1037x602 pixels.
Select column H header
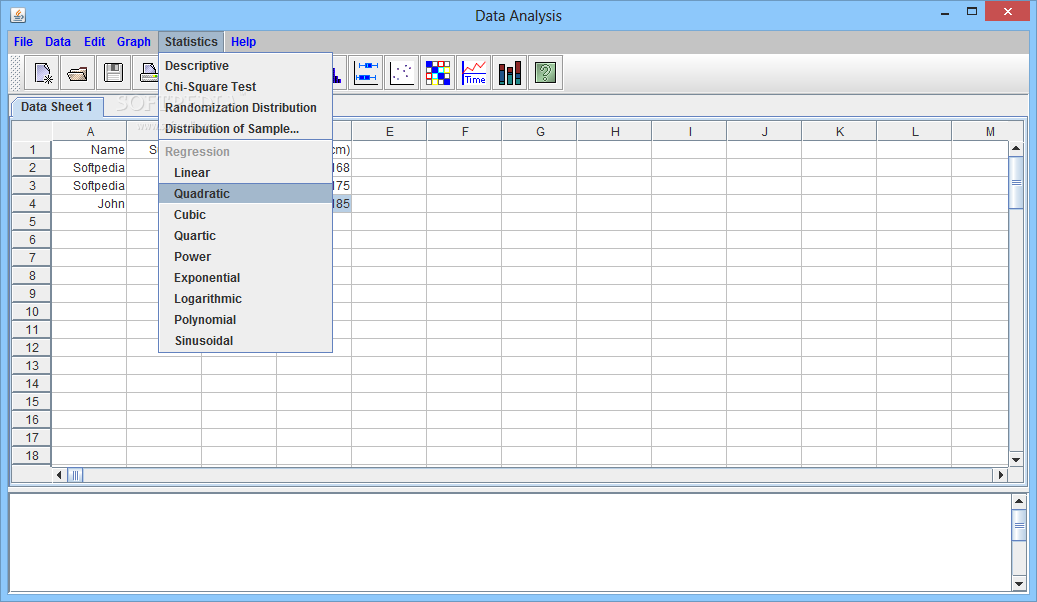point(614,132)
